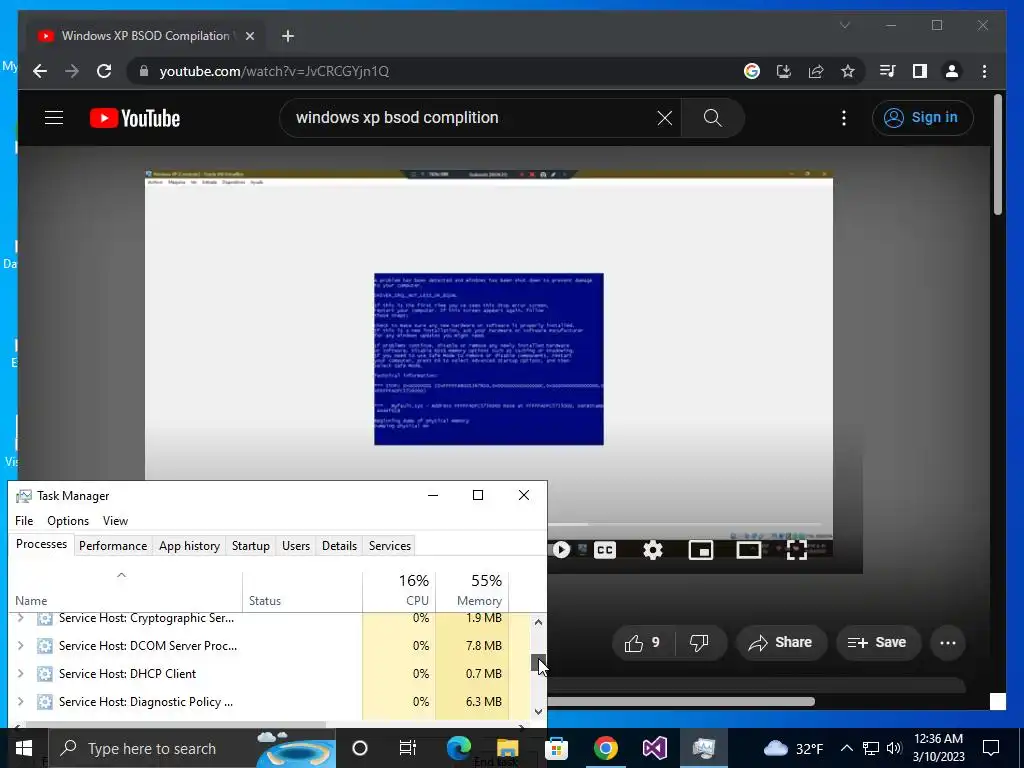Screen dimensions: 1024x768
Task: Click the install app icon in address bar
Action: pos(784,71)
